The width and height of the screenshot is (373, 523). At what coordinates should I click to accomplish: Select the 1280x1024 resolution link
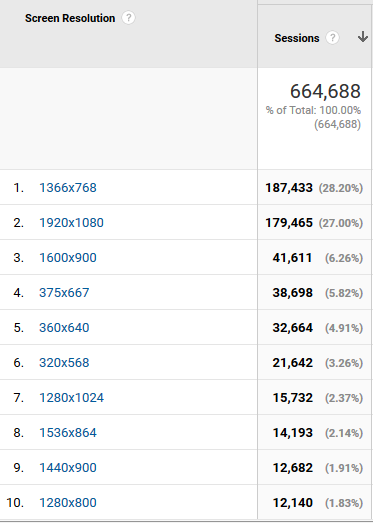71,398
